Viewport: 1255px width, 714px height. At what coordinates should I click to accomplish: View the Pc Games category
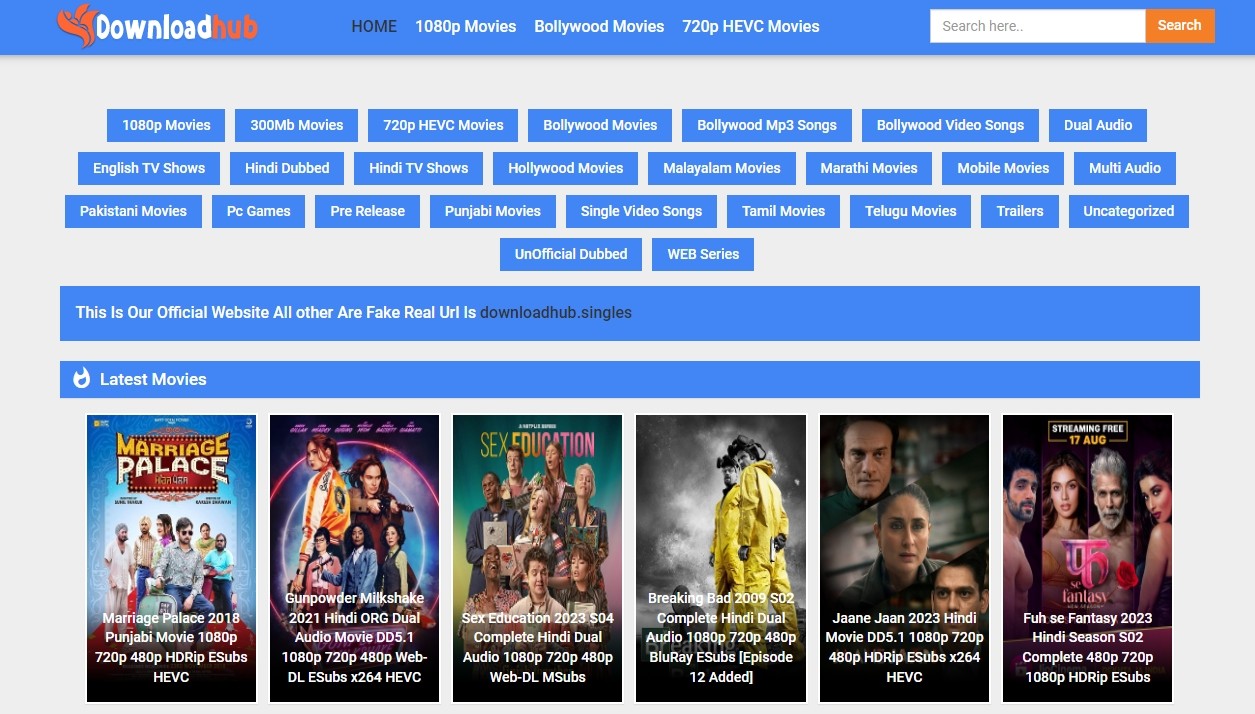click(x=259, y=211)
